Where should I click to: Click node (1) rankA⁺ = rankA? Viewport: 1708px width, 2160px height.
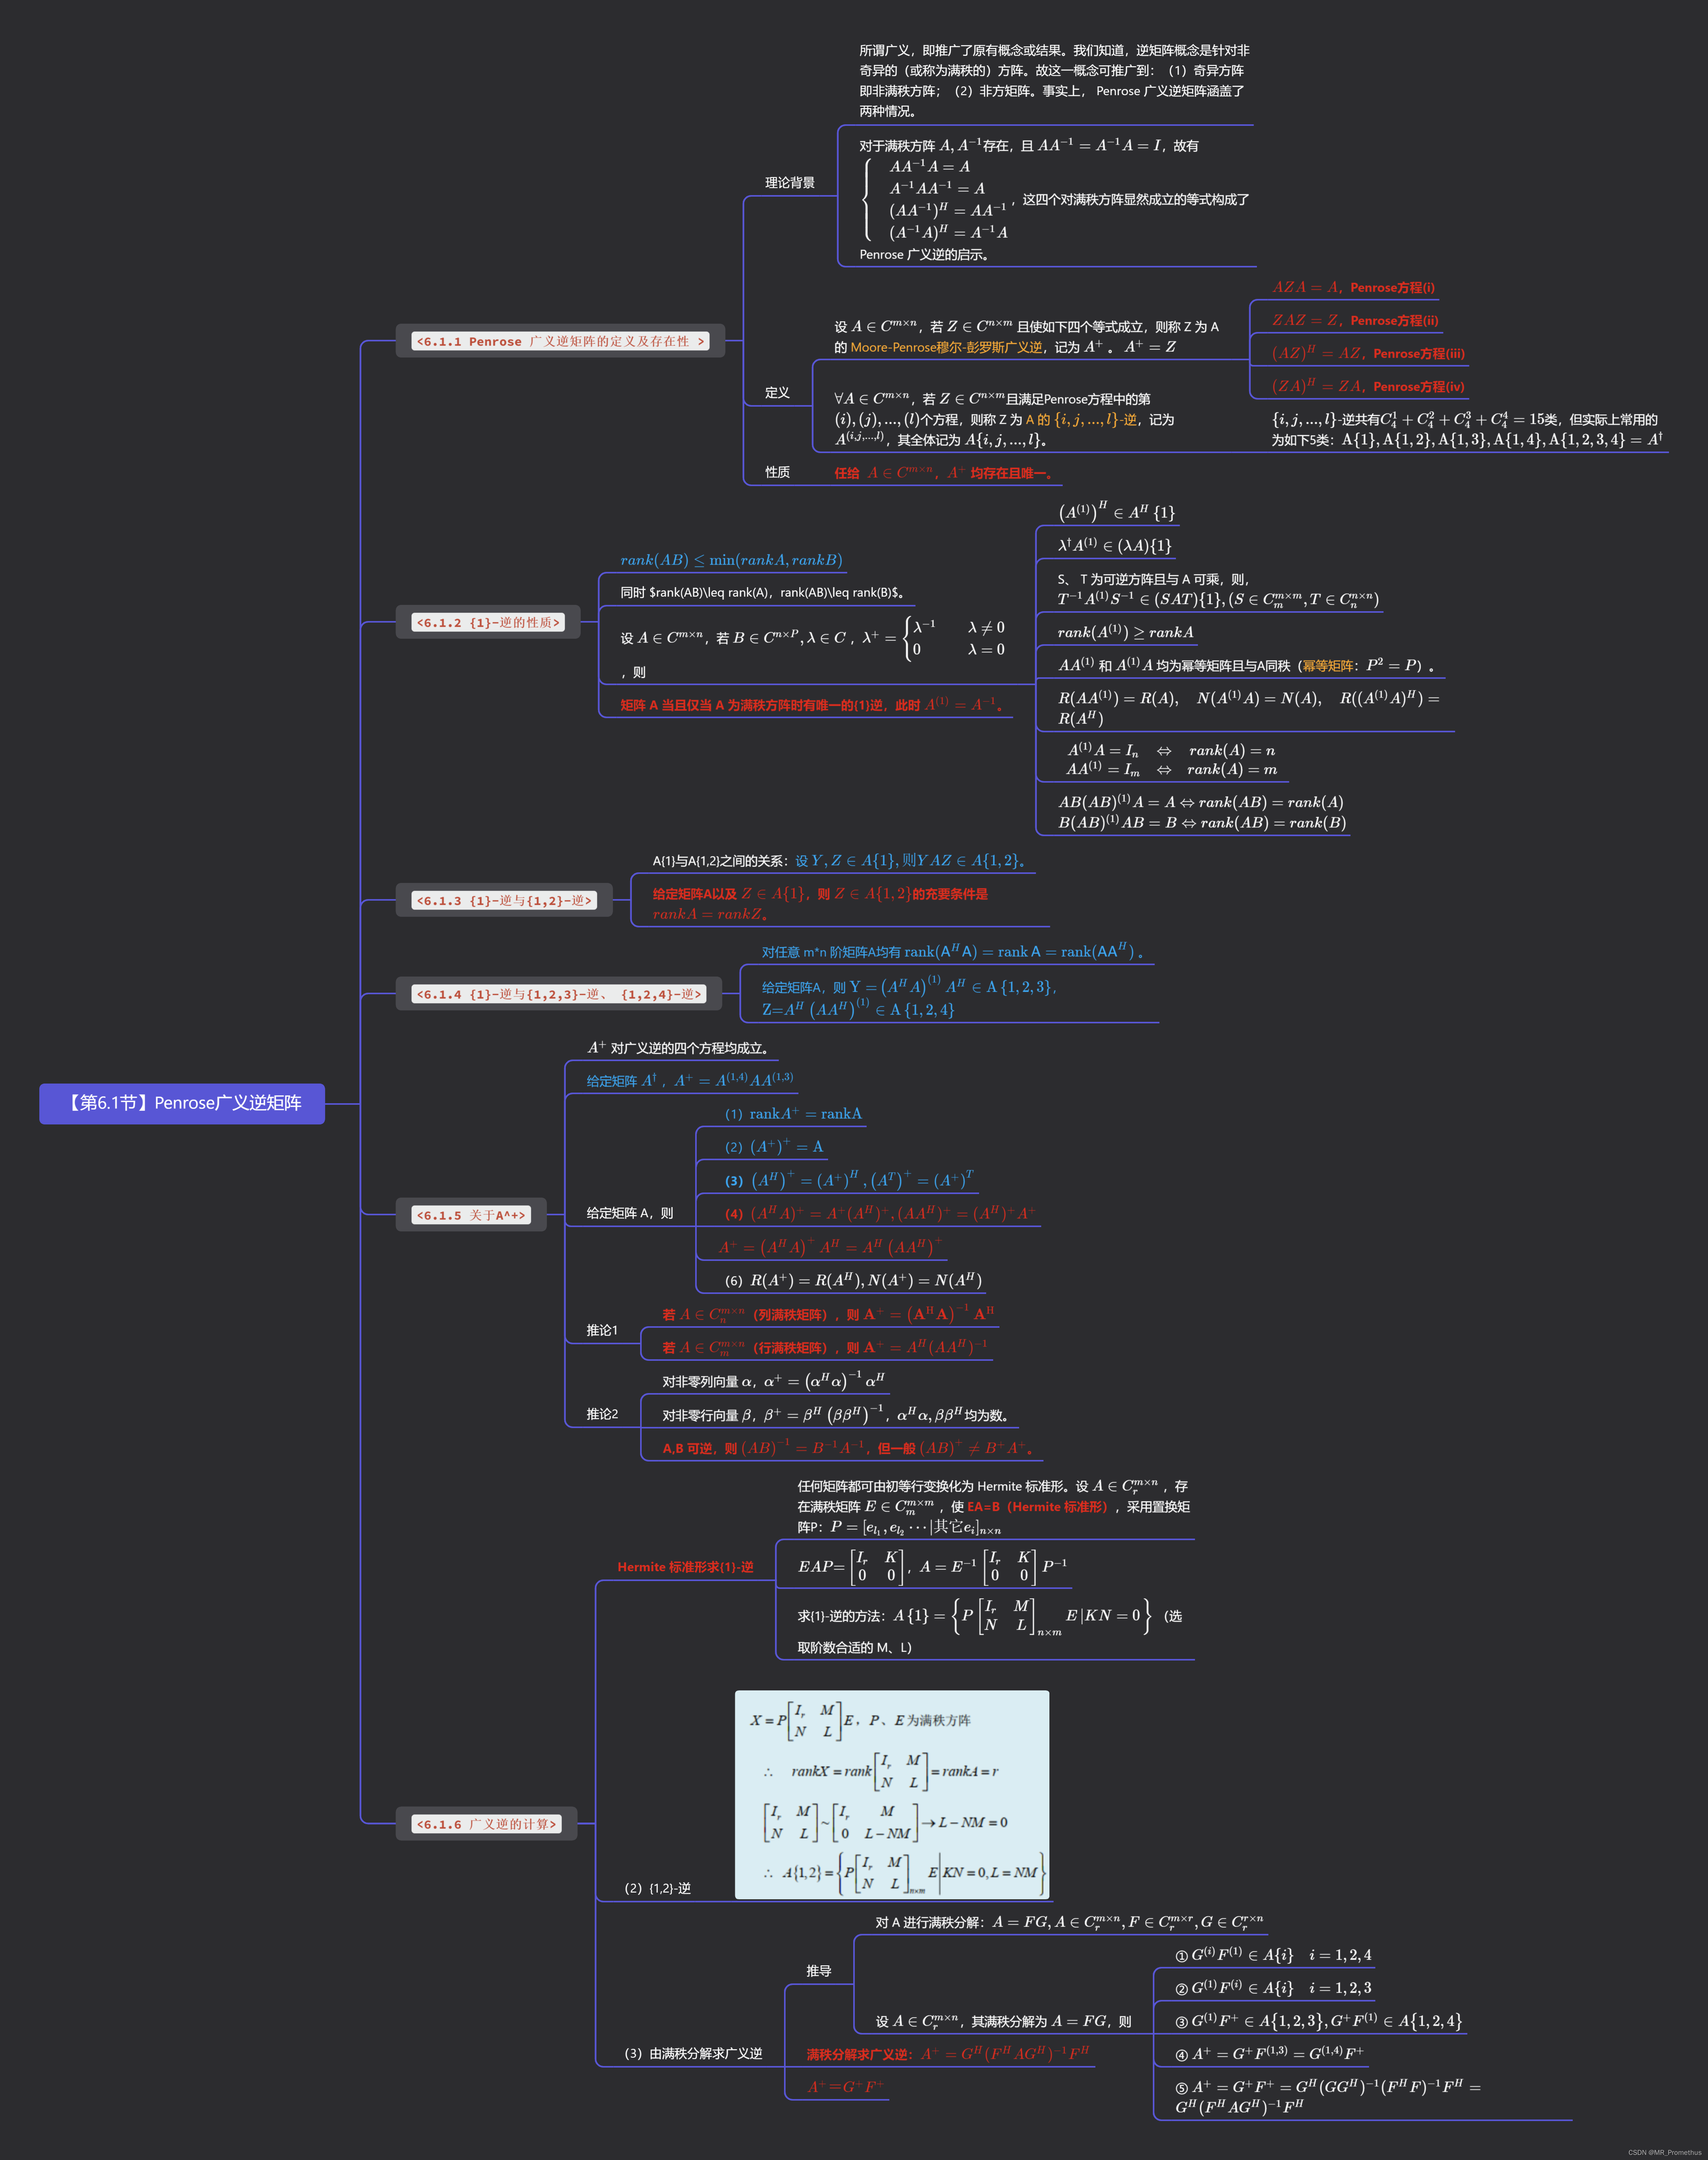[x=793, y=1114]
